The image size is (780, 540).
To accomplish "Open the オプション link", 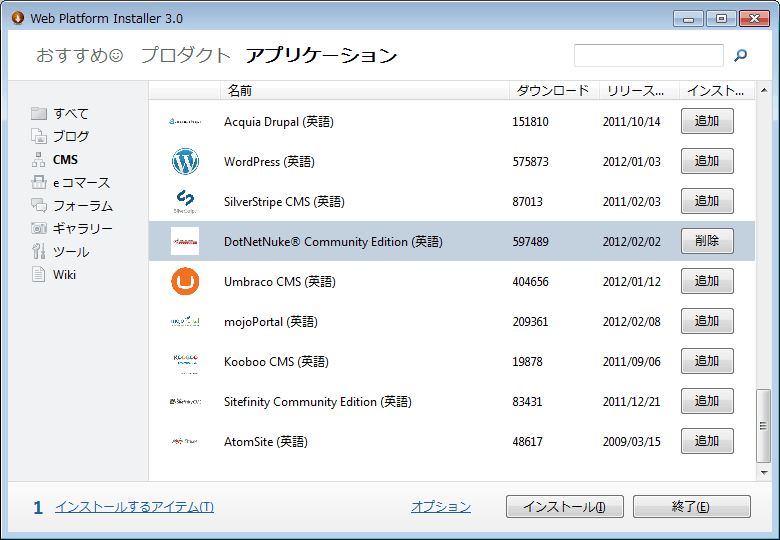I will (441, 507).
